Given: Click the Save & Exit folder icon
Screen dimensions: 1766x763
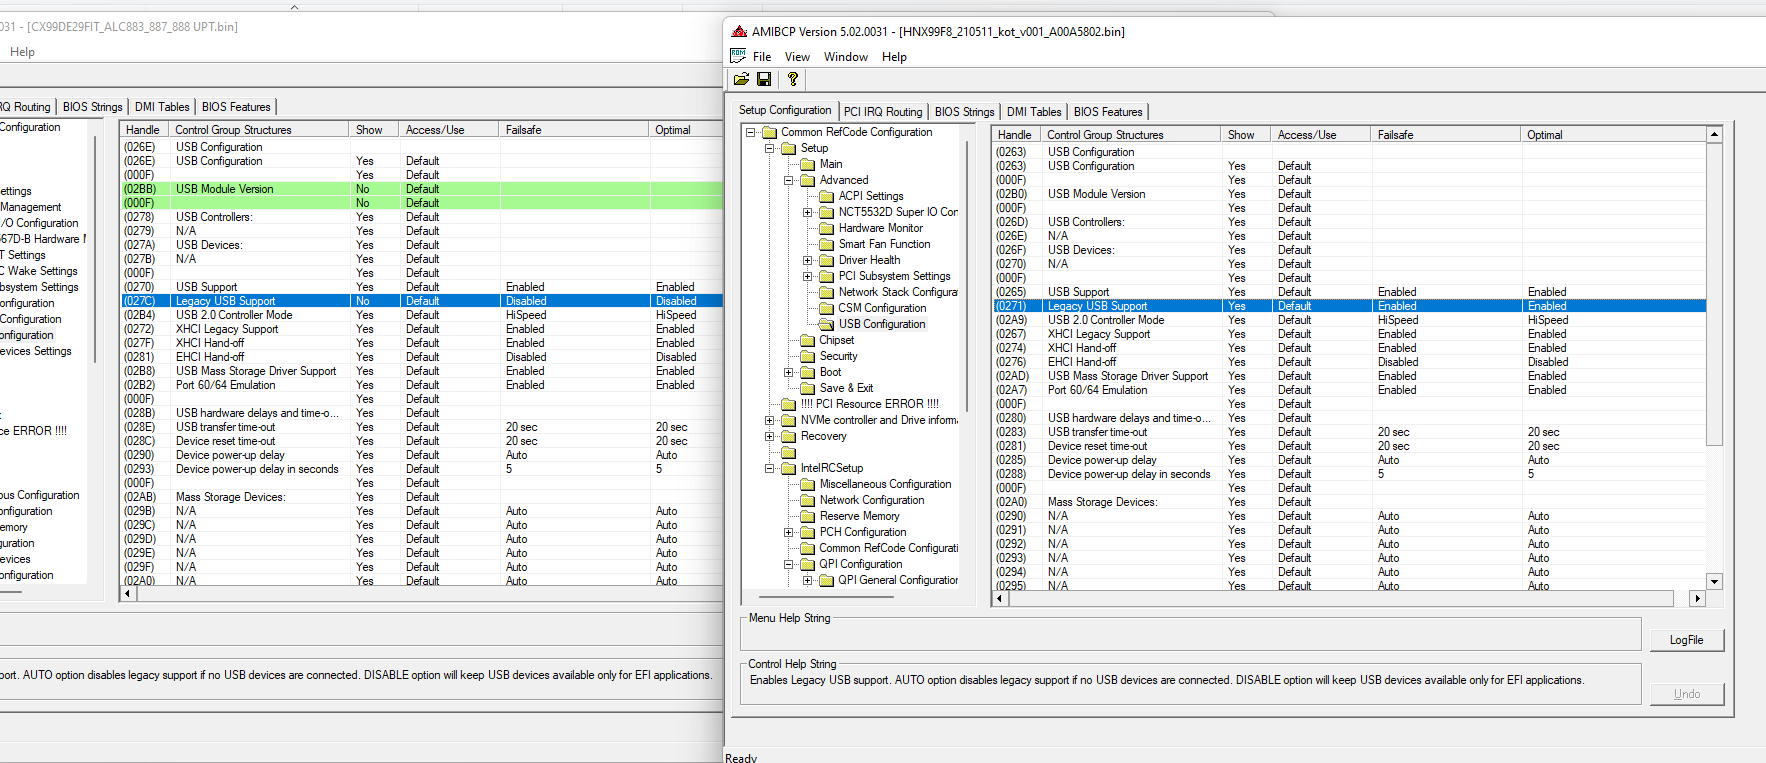Looking at the screenshot, I should click(808, 389).
